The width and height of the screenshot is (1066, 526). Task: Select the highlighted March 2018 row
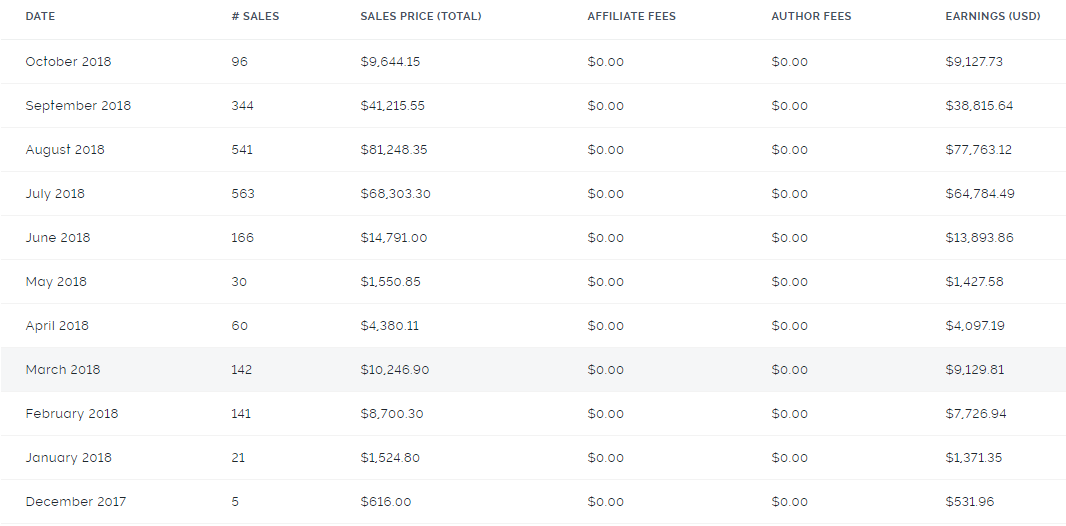click(x=533, y=370)
